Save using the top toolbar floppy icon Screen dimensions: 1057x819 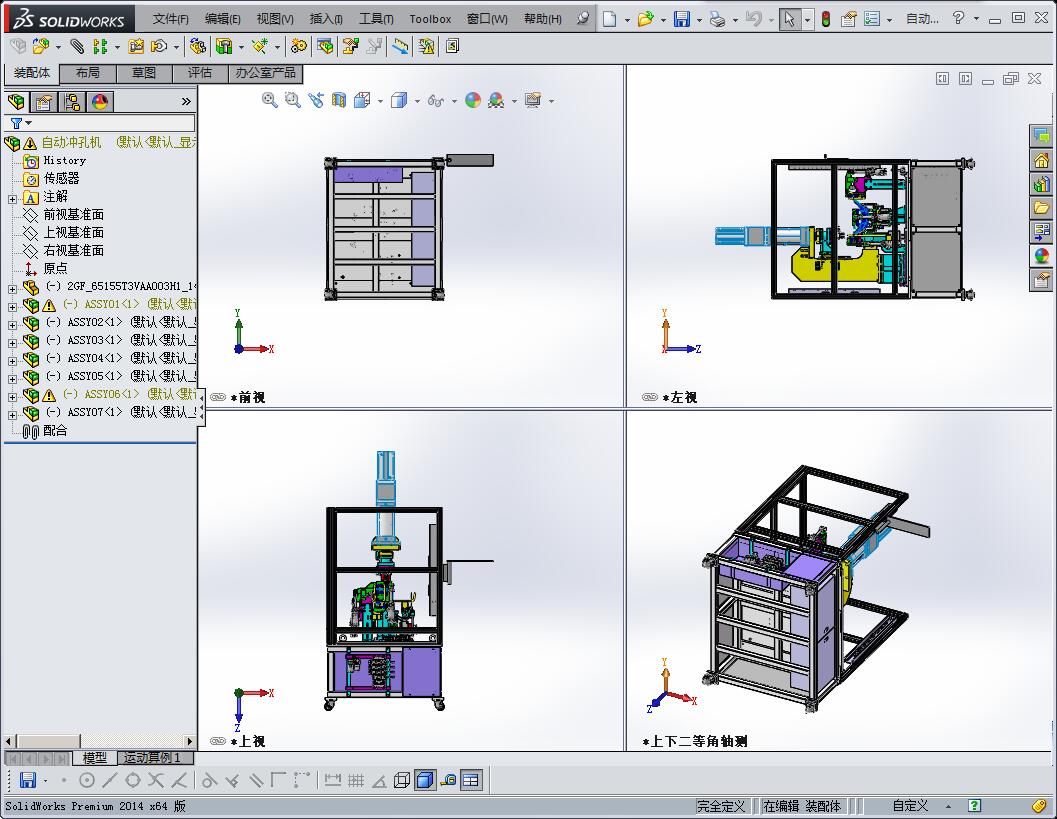682,19
